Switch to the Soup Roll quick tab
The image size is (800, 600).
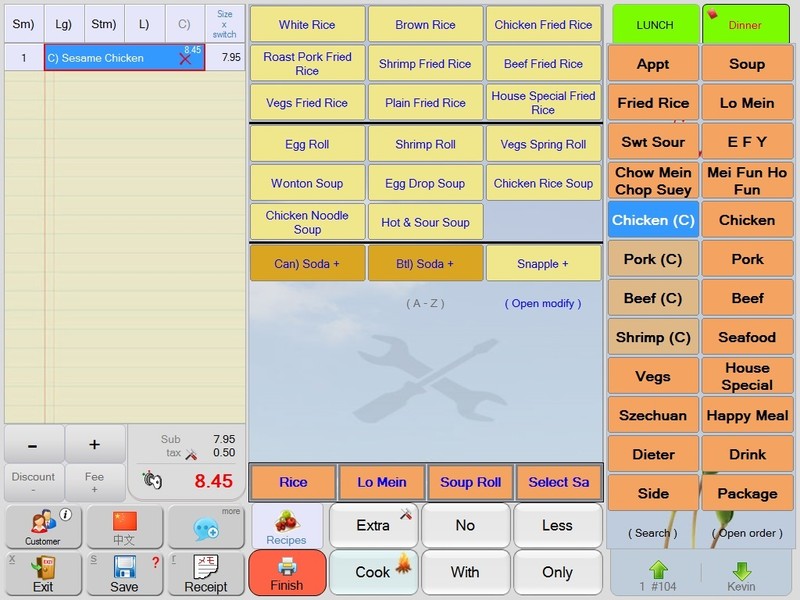click(470, 482)
